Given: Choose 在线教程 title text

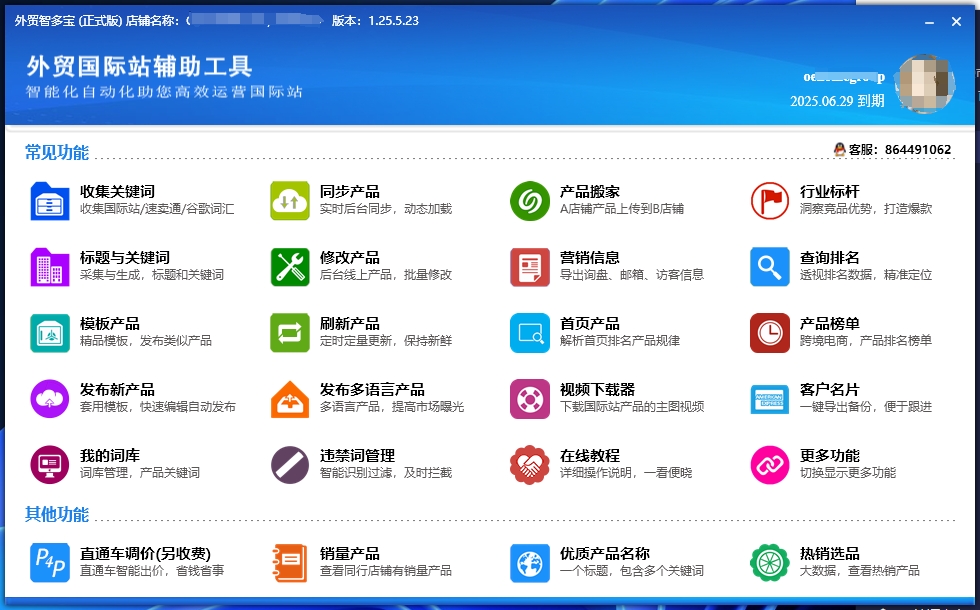Looking at the screenshot, I should [x=590, y=456].
